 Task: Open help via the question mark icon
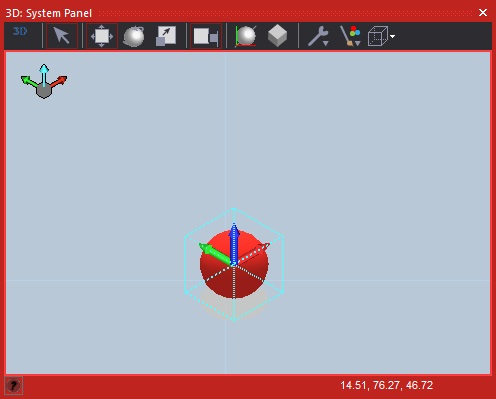click(14, 386)
